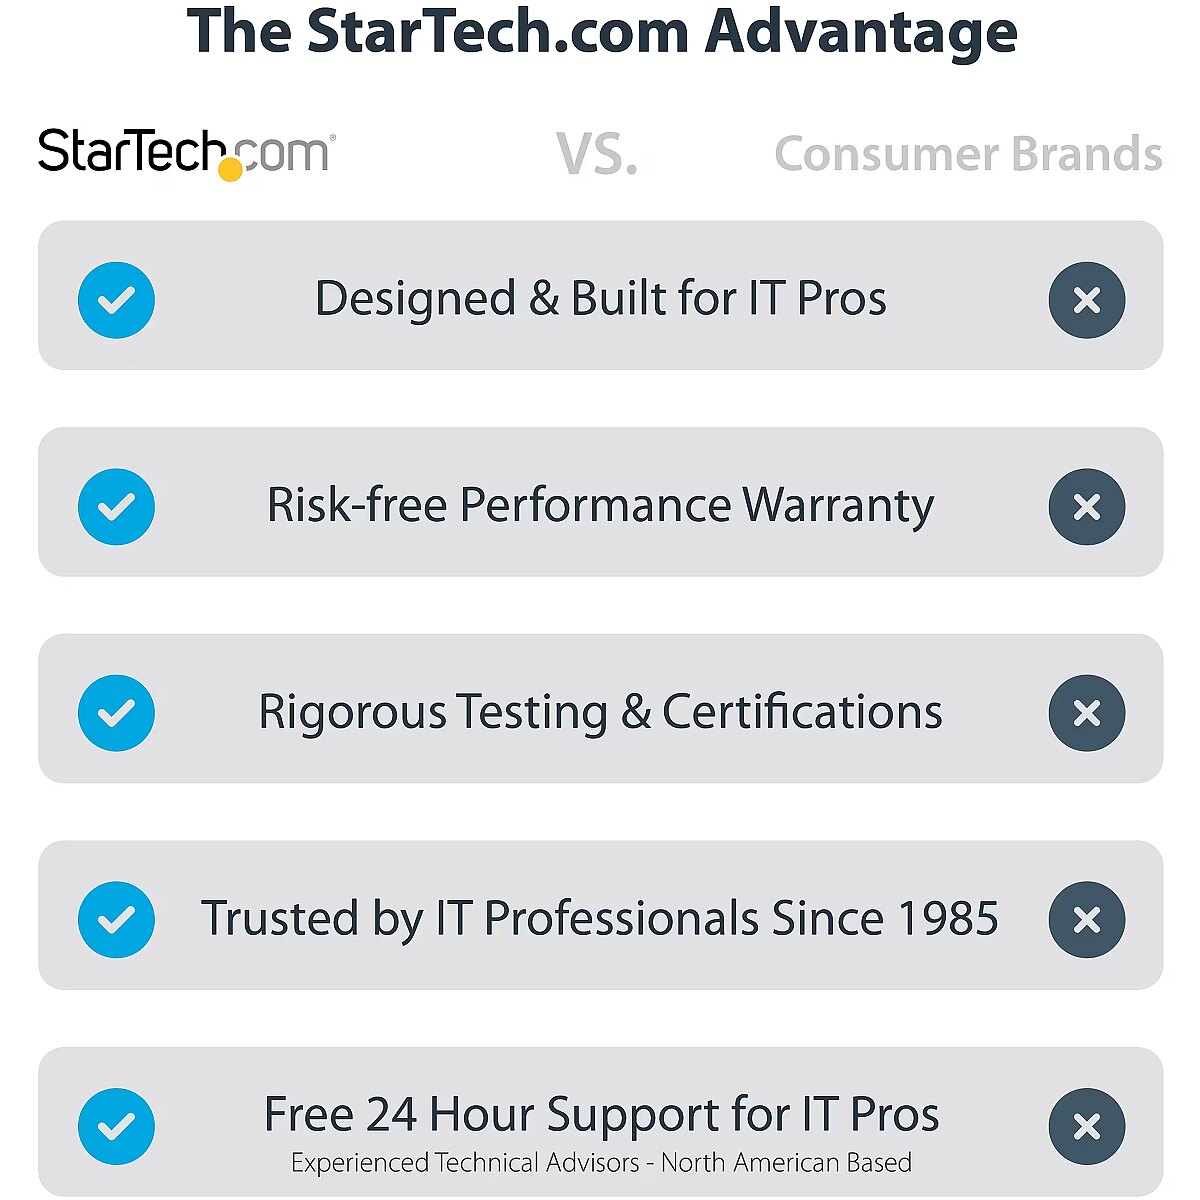
Task: Click the blue checkmark beside Rigorous Testing
Action: coord(116,713)
